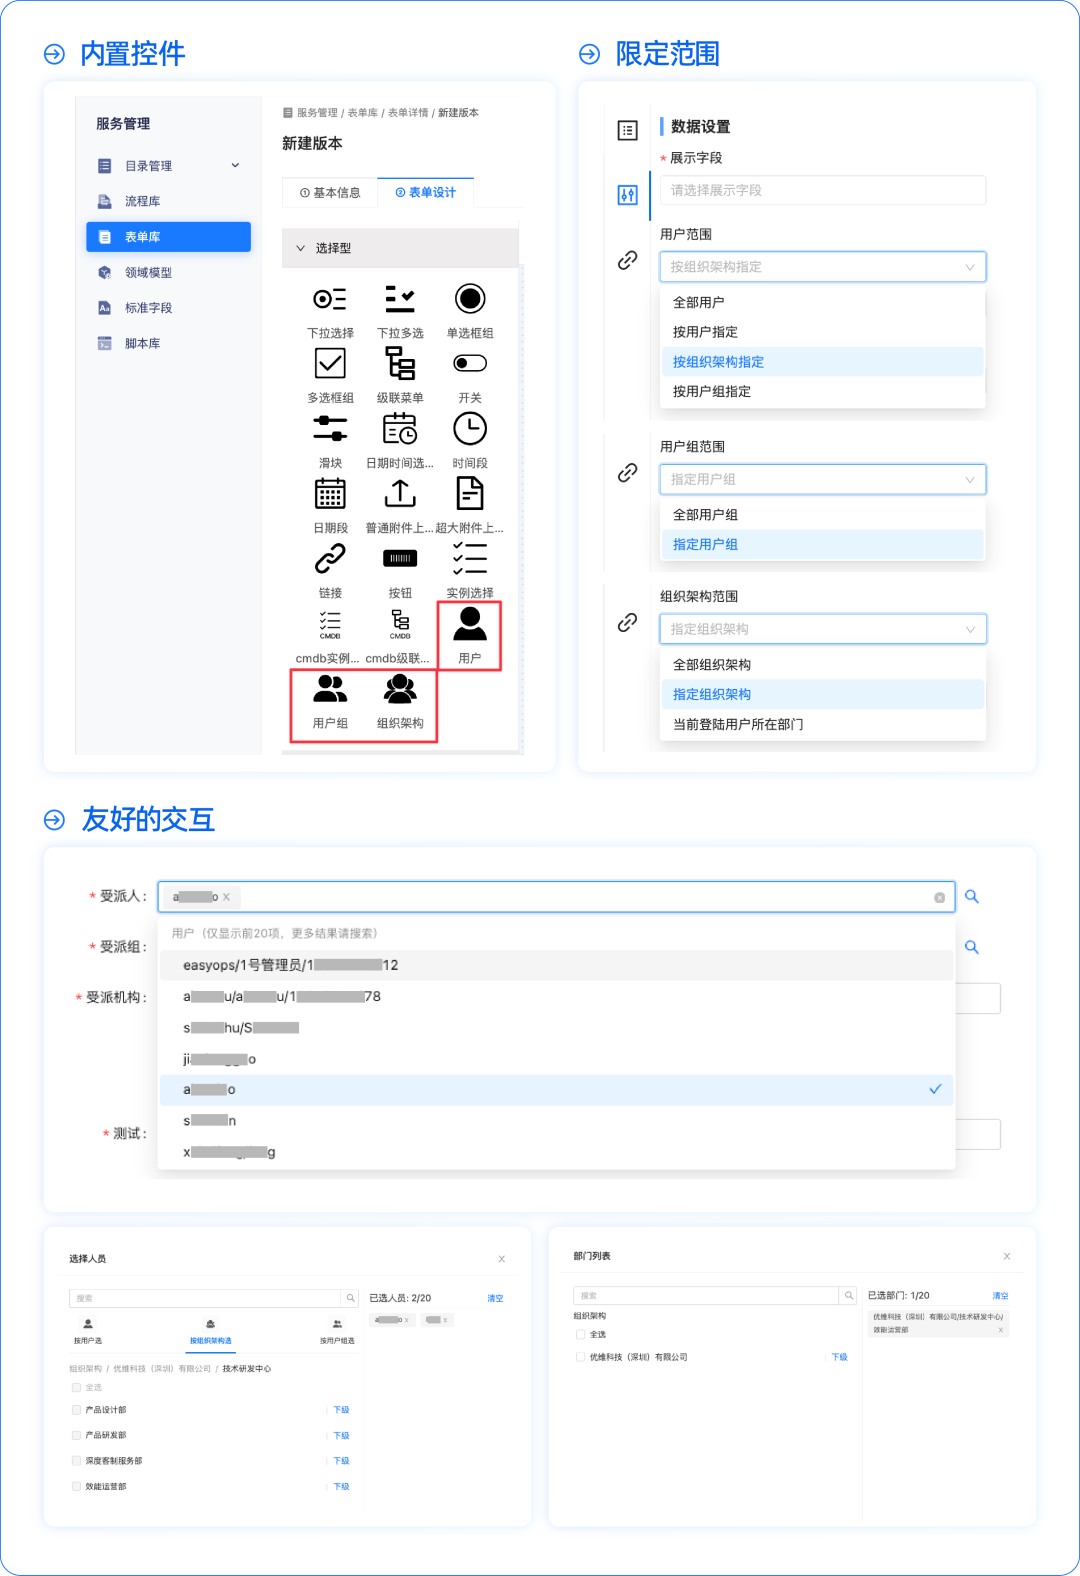Pick the 时间段 clock control icon
This screenshot has width=1080, height=1576.
click(x=470, y=428)
